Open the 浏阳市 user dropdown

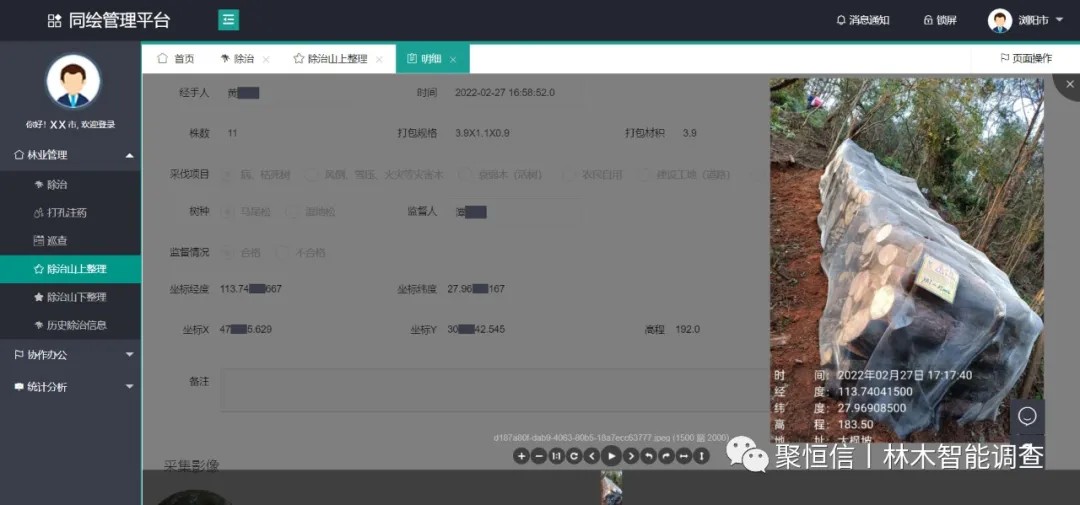tap(1041, 21)
